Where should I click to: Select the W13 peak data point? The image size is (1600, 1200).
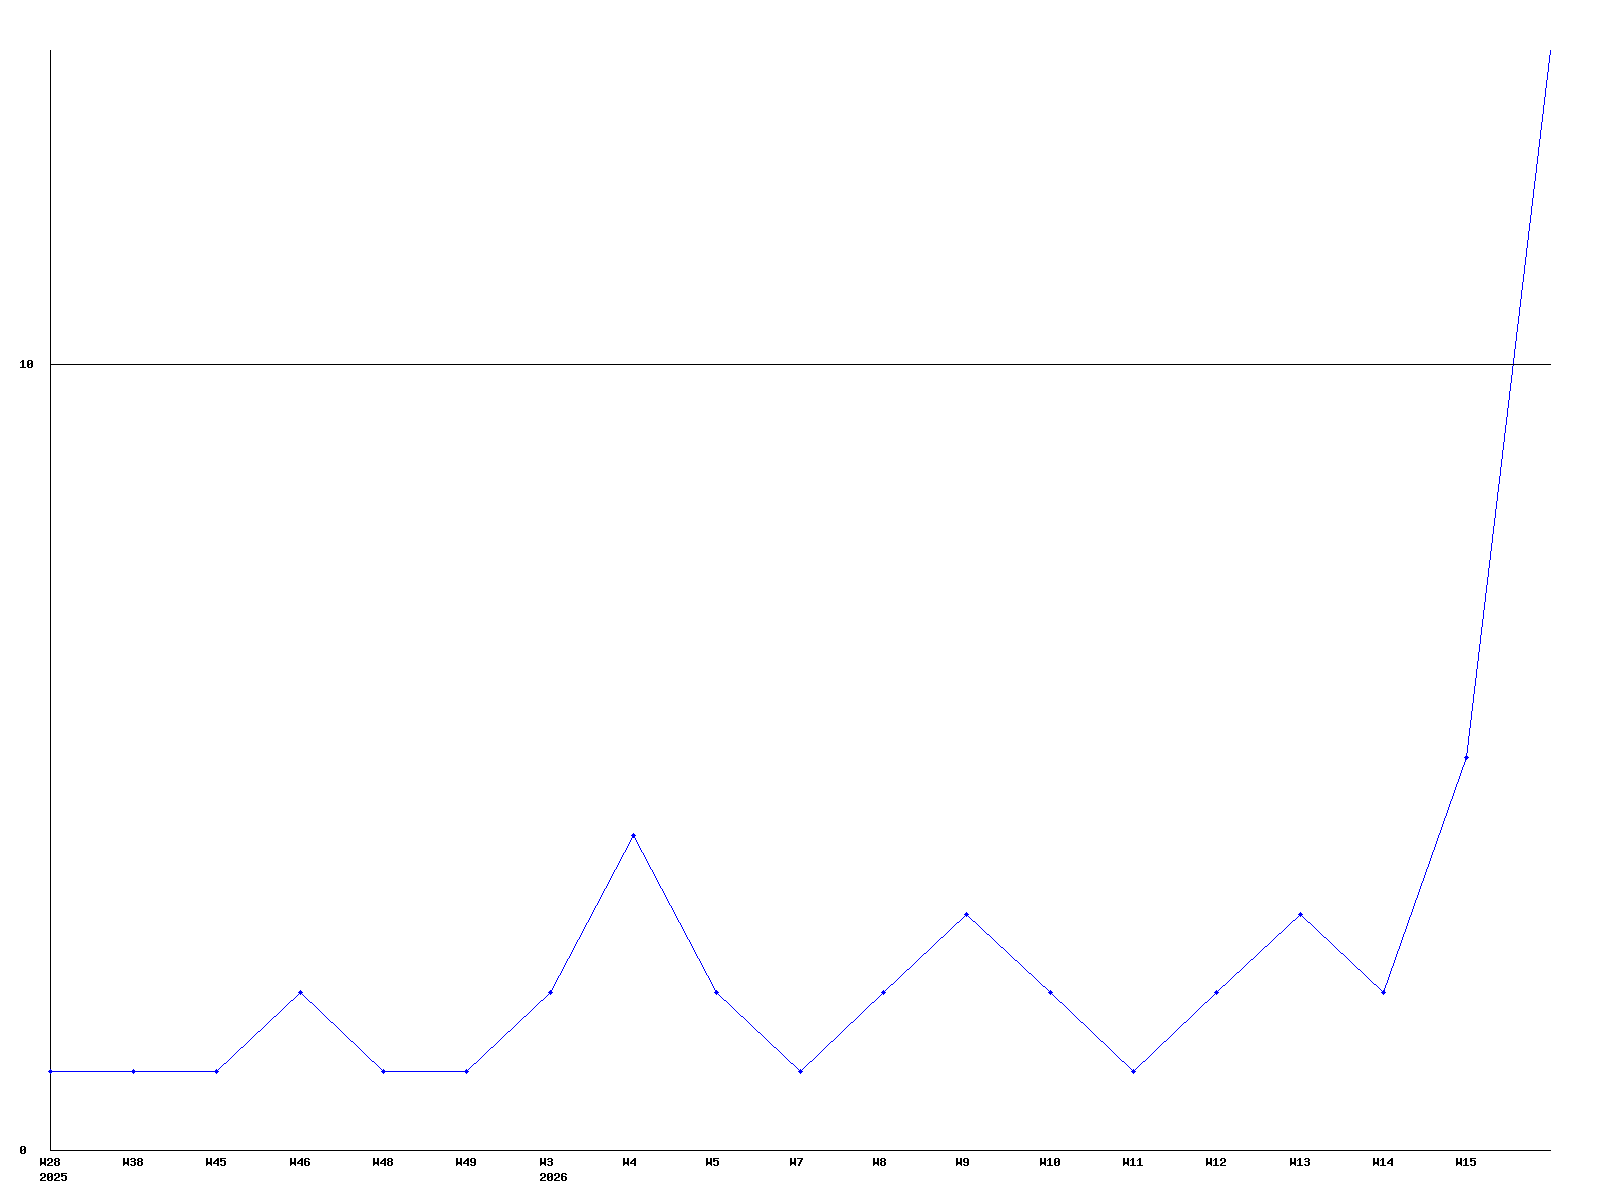coord(1300,914)
